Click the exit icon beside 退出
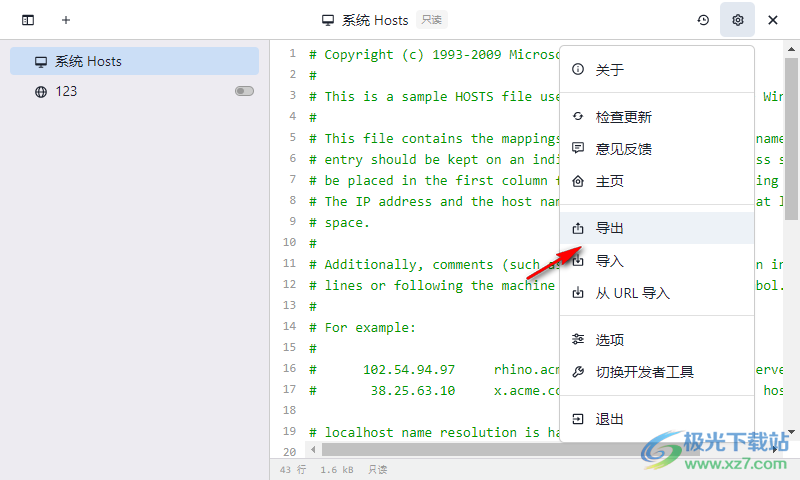800x480 pixels. coord(578,419)
